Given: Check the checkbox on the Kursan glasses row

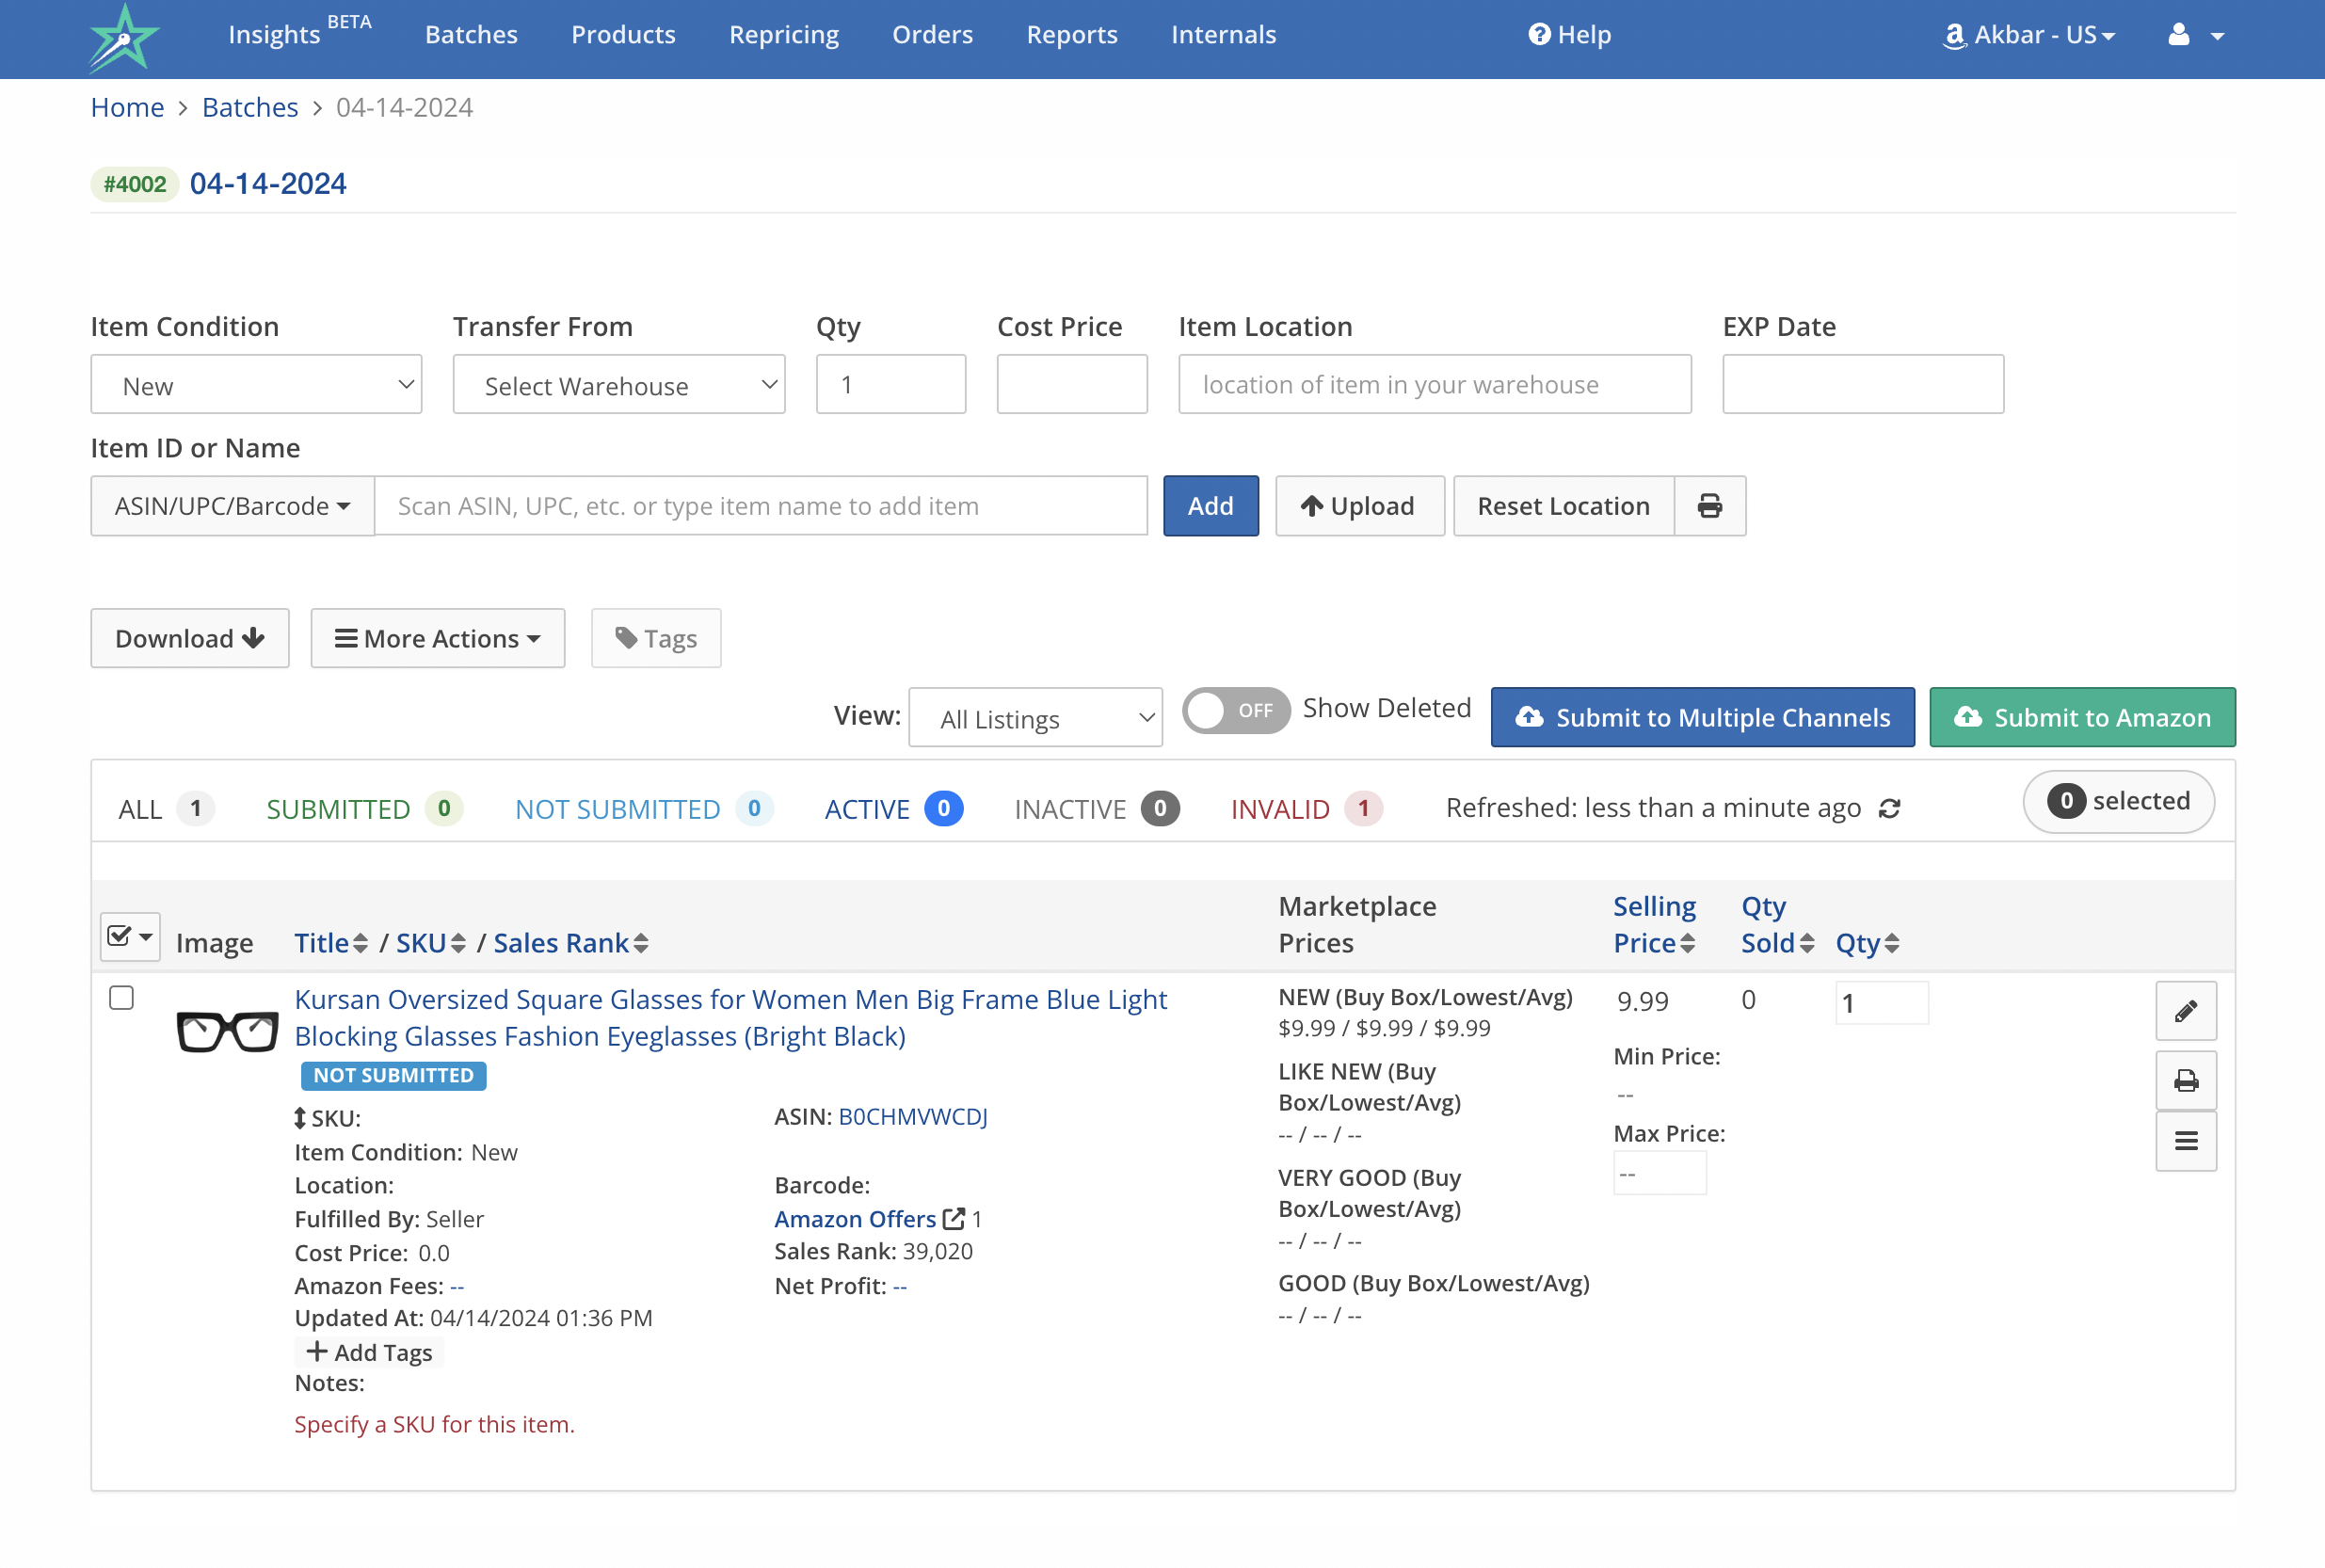Looking at the screenshot, I should coord(121,997).
